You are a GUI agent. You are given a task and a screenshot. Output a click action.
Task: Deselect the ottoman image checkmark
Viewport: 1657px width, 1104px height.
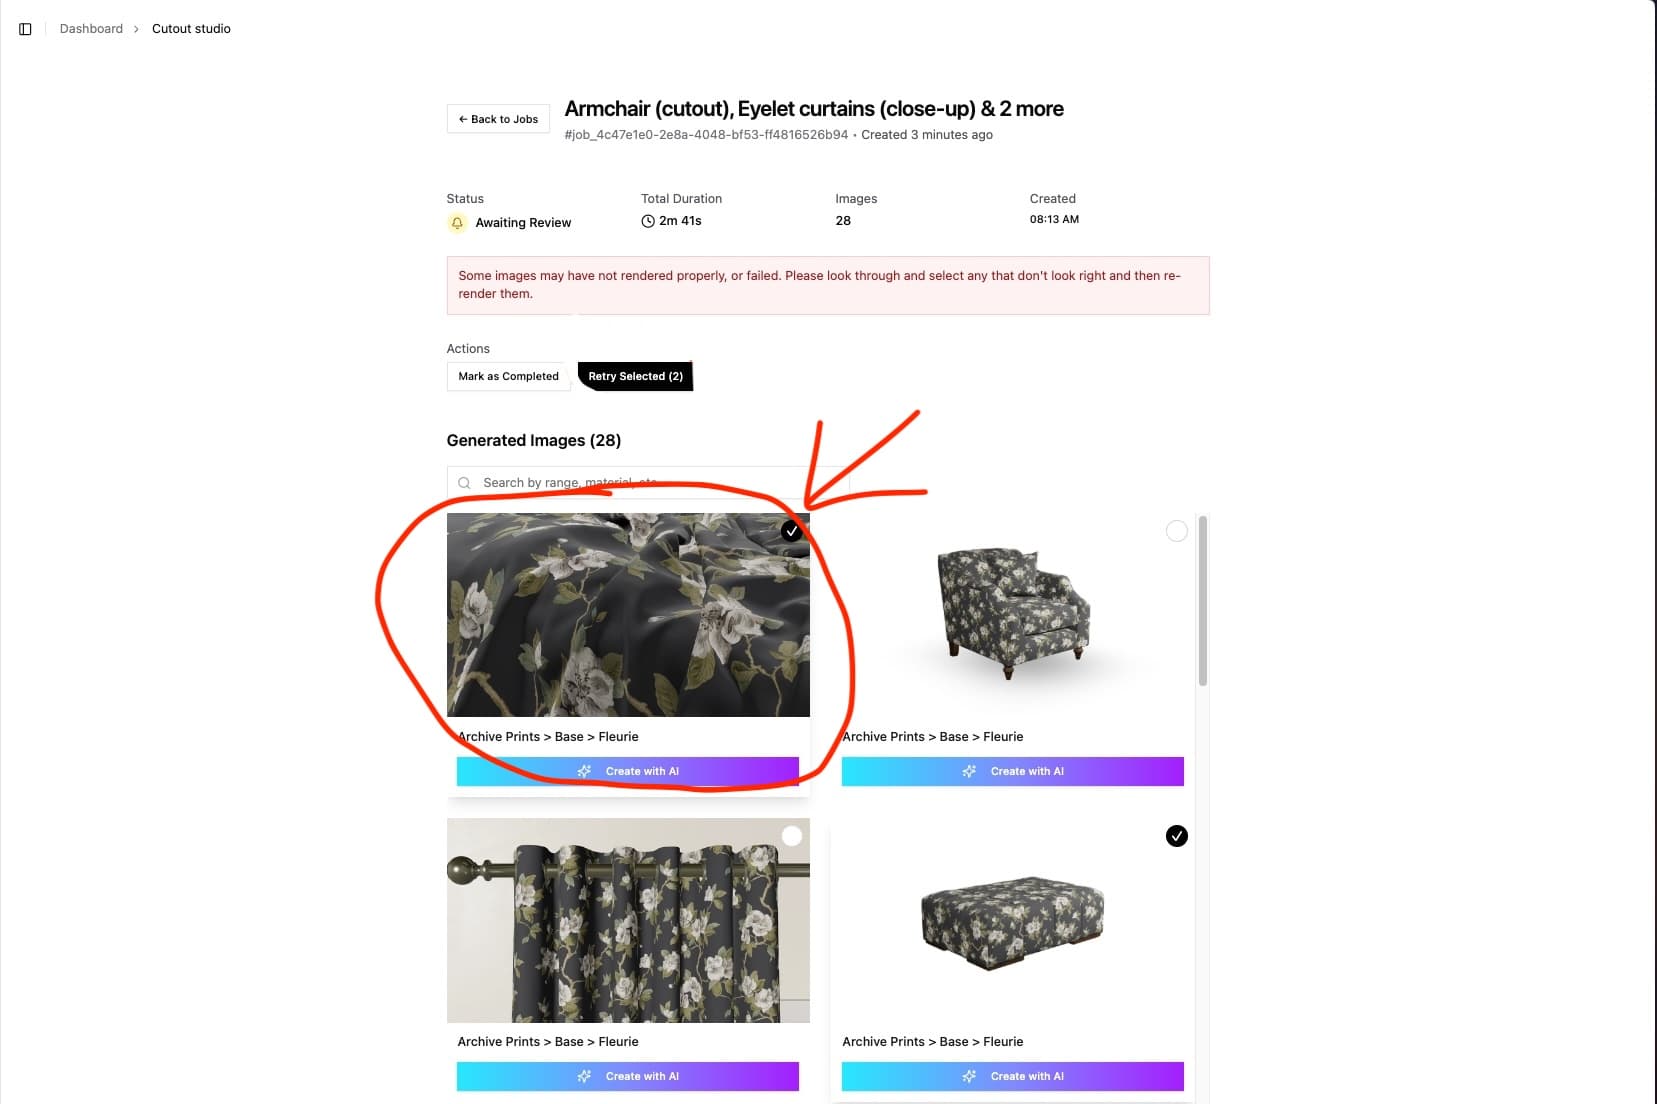tap(1177, 836)
